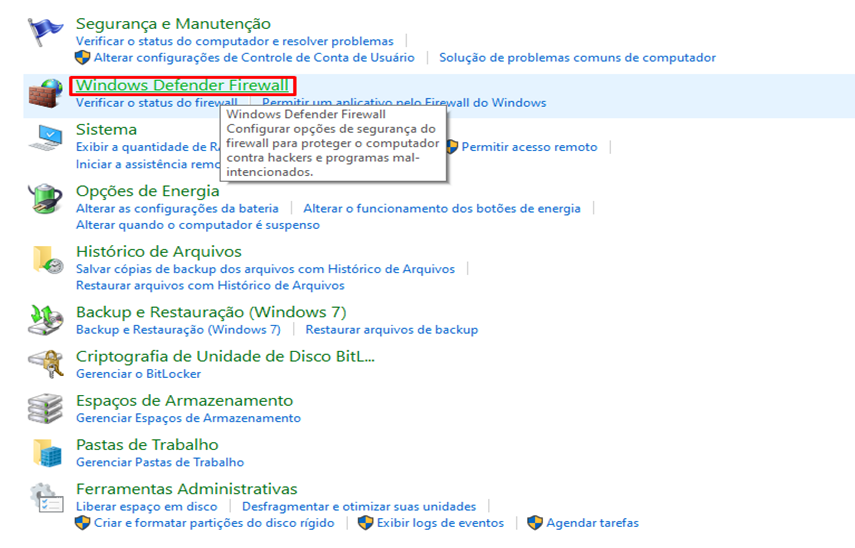Click Verificar o status do computador e resolver problemas
Screen dimensions: 855x548
pyautogui.click(x=234, y=41)
